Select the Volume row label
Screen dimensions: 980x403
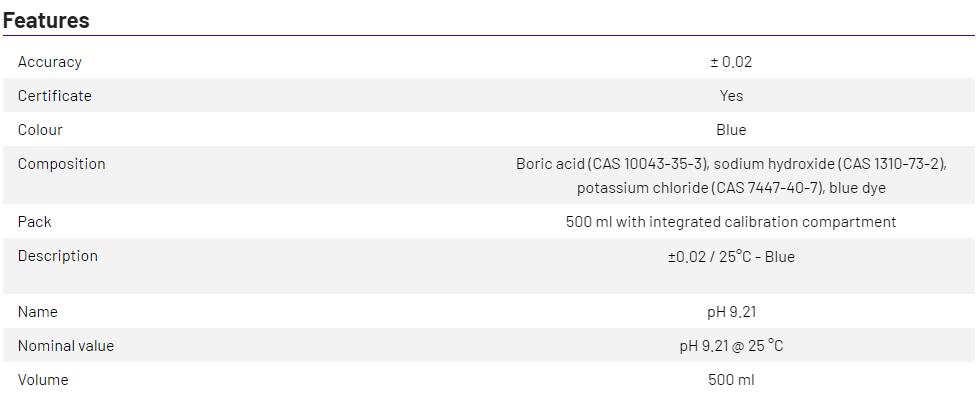(43, 380)
